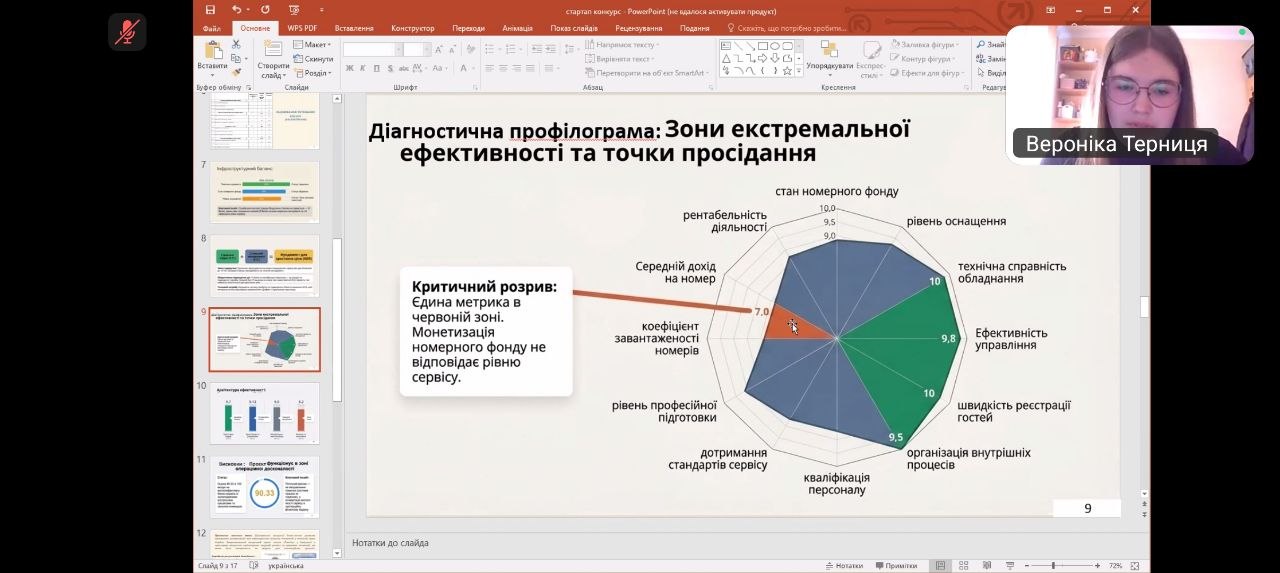This screenshot has width=1280, height=573.
Task: Click the Cut scissors icon
Action: coord(236,45)
